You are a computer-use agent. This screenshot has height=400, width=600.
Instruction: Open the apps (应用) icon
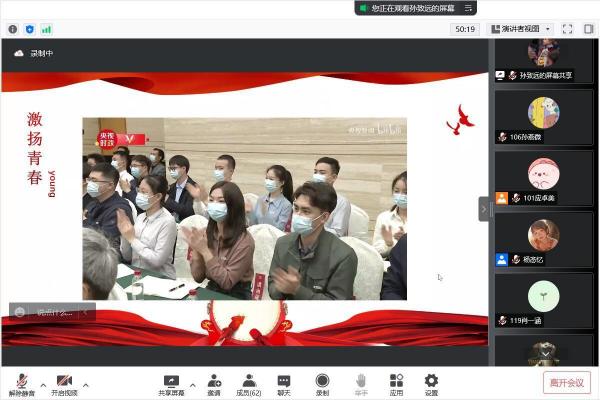[396, 382]
